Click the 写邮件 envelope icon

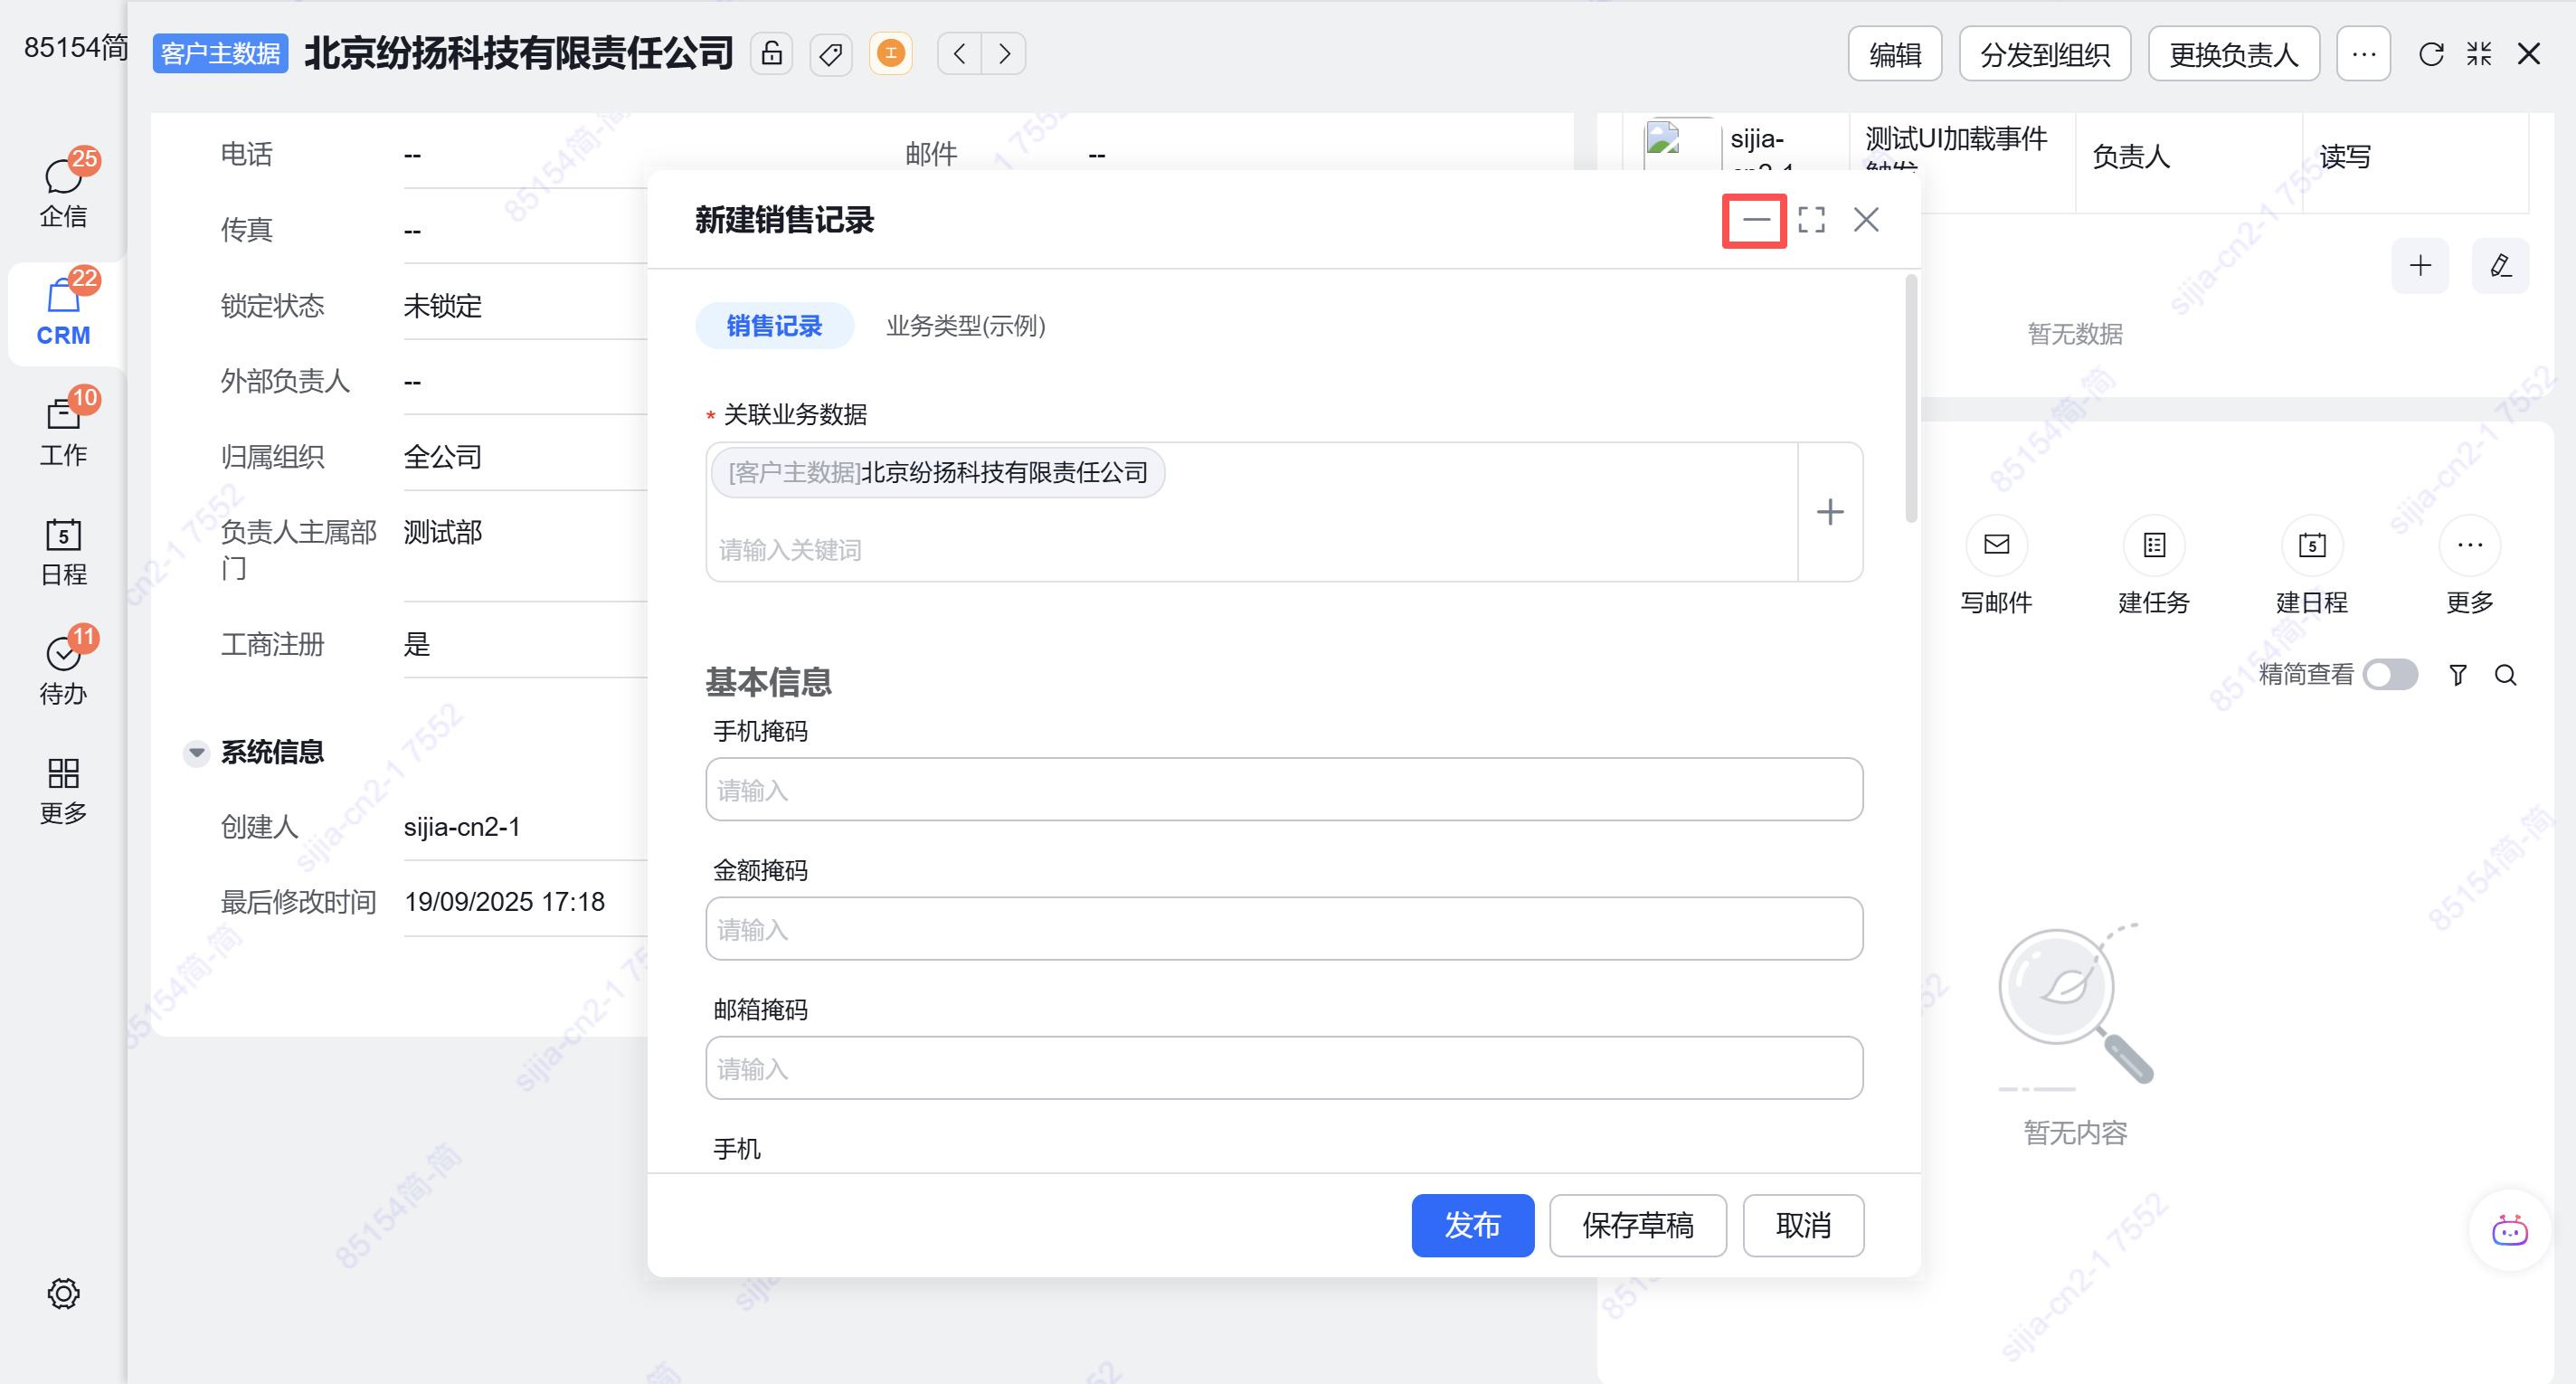[1996, 545]
